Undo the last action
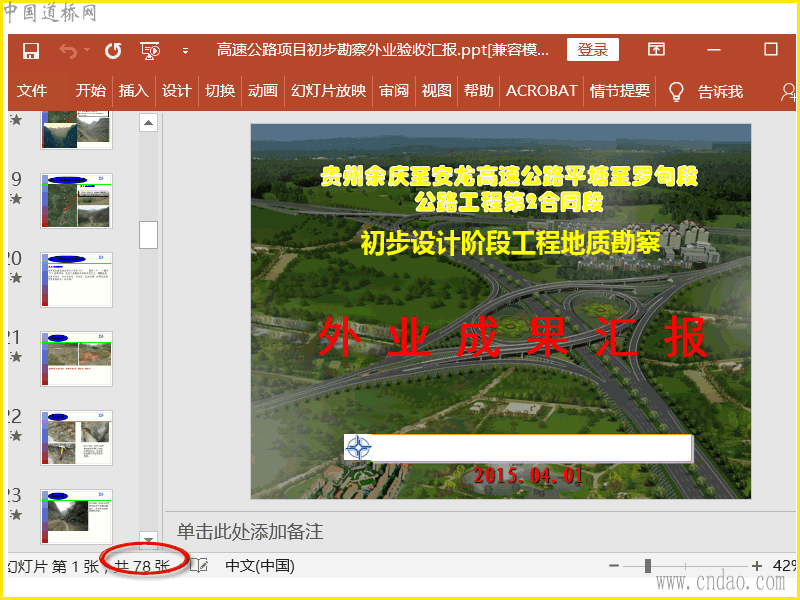 [x=68, y=51]
